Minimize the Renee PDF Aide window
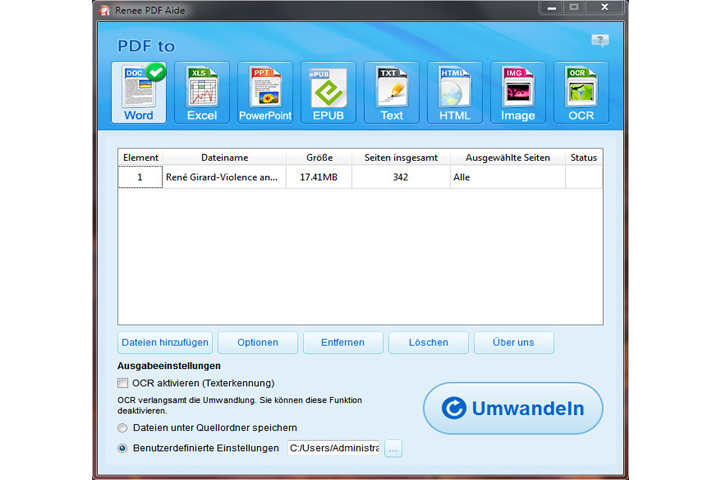This screenshot has width=720, height=480. [x=551, y=7]
